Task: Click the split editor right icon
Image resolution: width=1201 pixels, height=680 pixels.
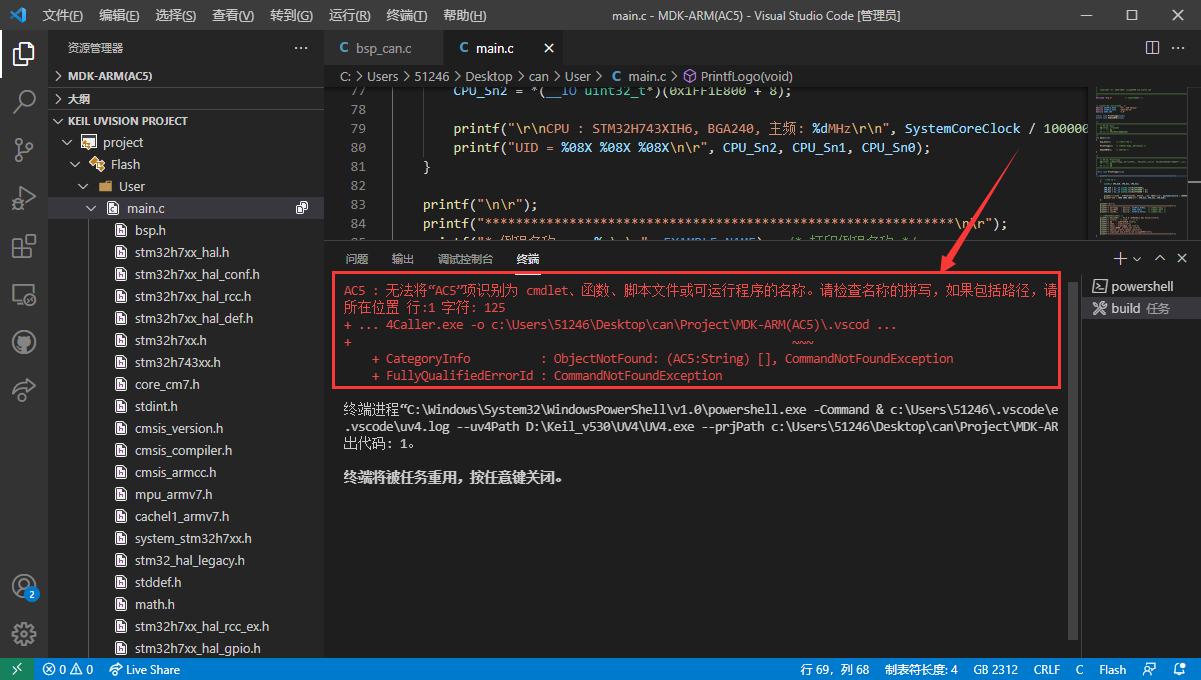Action: 1152,47
